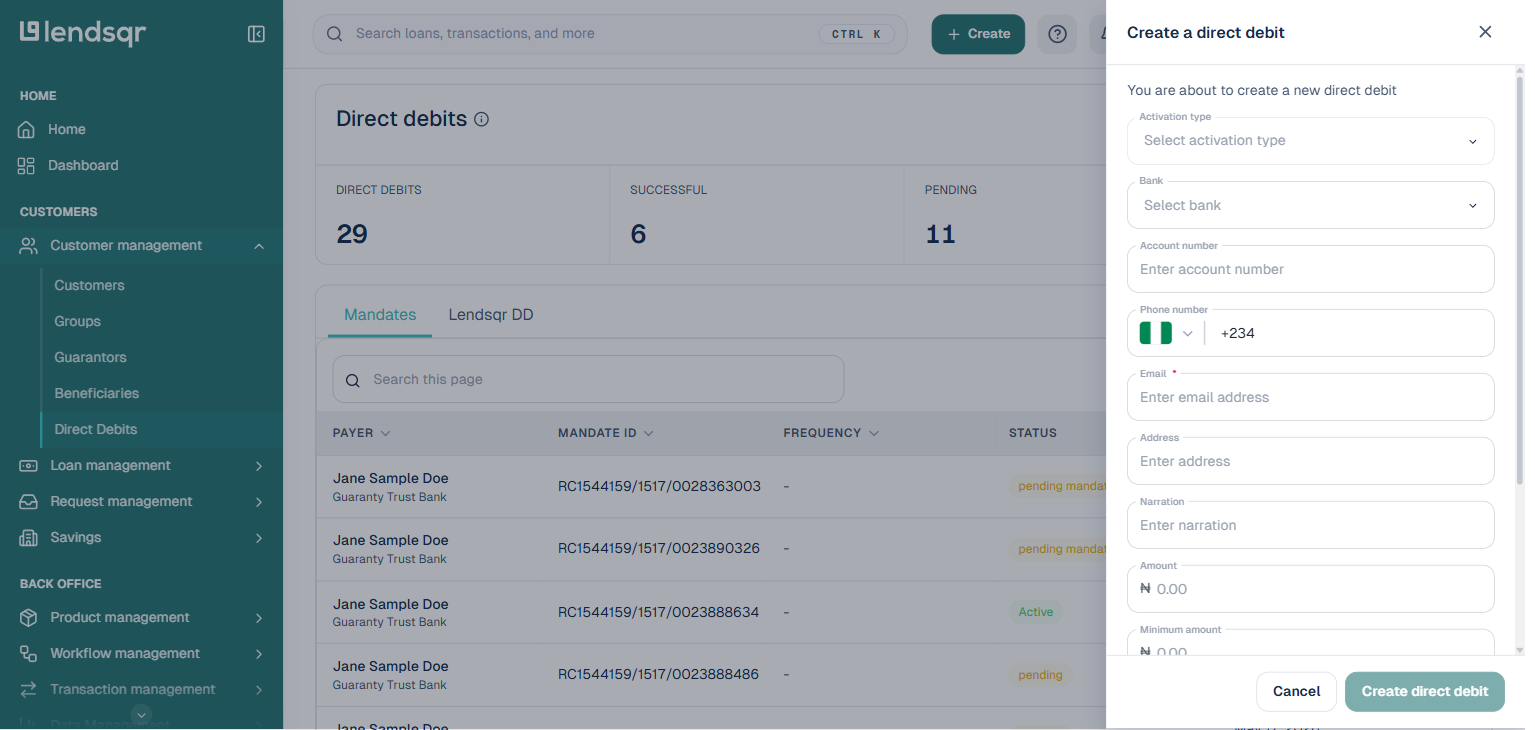Open Guarantors in the sidebar

point(91,358)
